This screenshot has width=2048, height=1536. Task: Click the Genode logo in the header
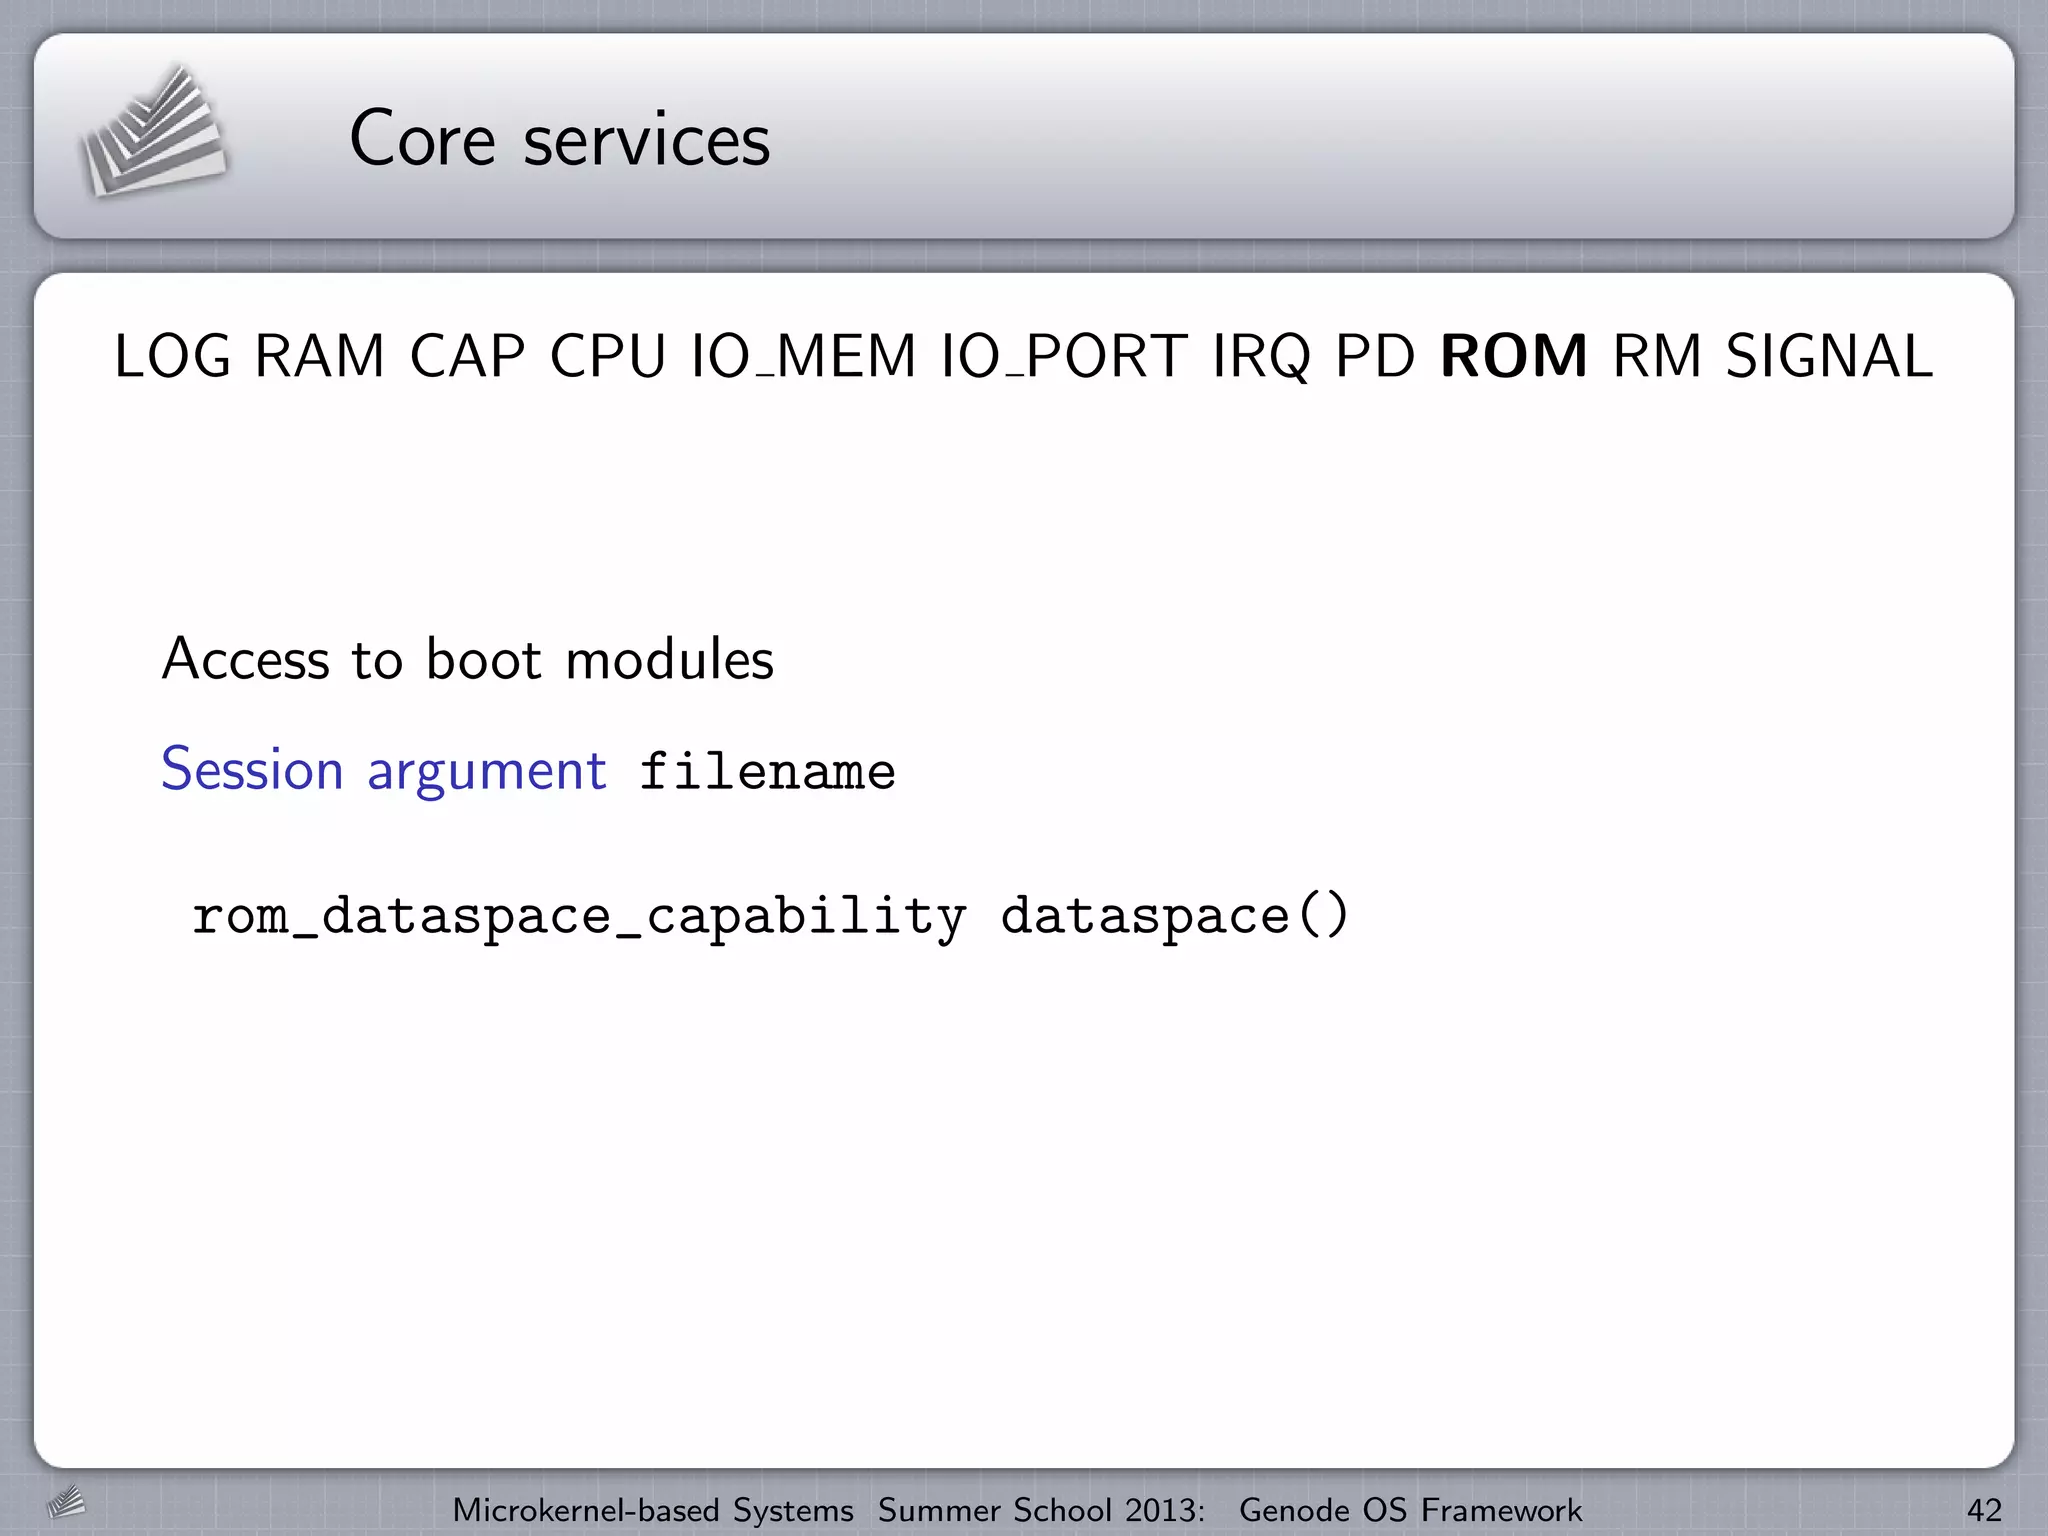[x=152, y=132]
